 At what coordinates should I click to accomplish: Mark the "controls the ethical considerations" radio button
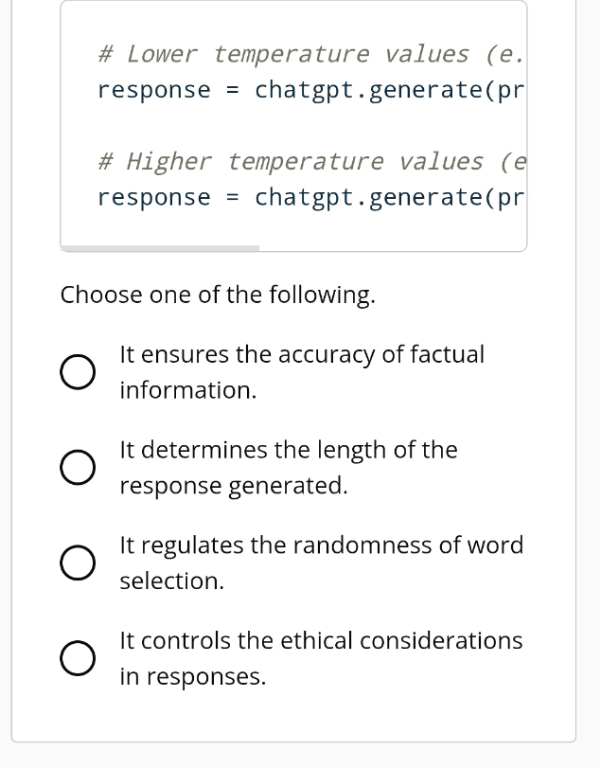point(77,658)
